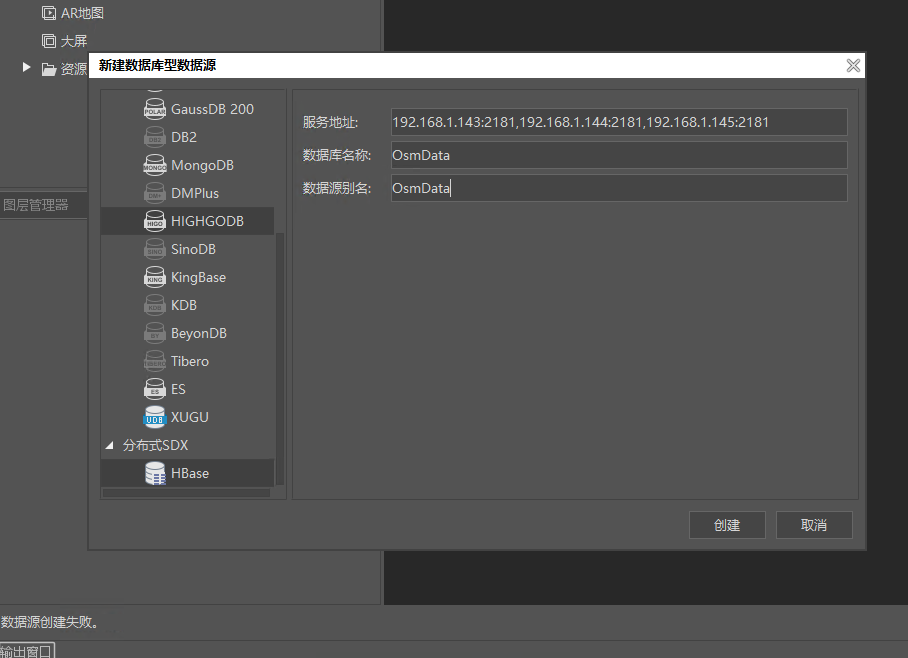Open the 输出窗口 tab
The height and width of the screenshot is (658, 908).
pos(27,651)
